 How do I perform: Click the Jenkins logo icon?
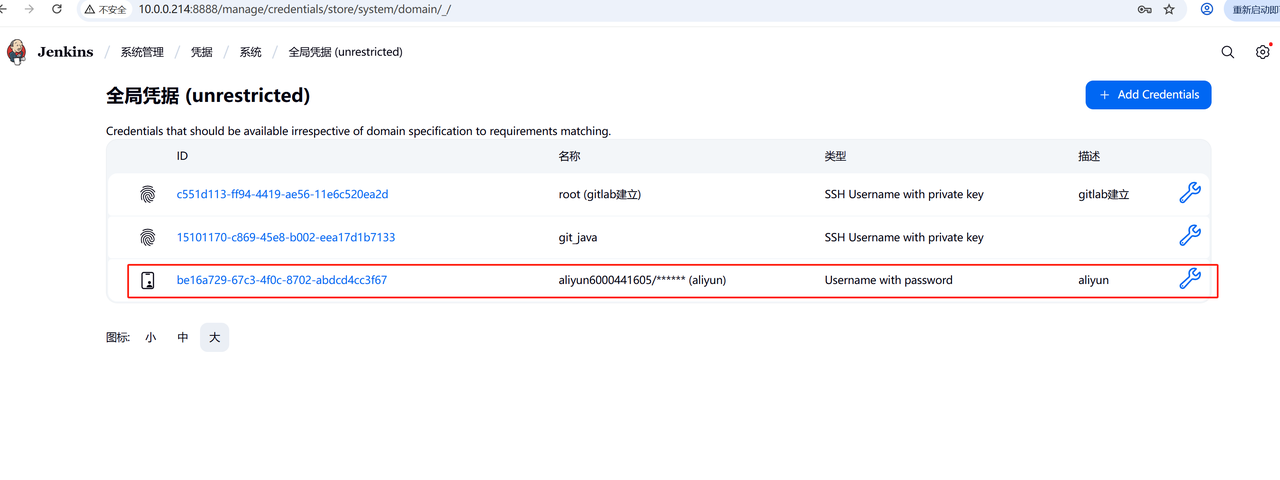pos(17,52)
